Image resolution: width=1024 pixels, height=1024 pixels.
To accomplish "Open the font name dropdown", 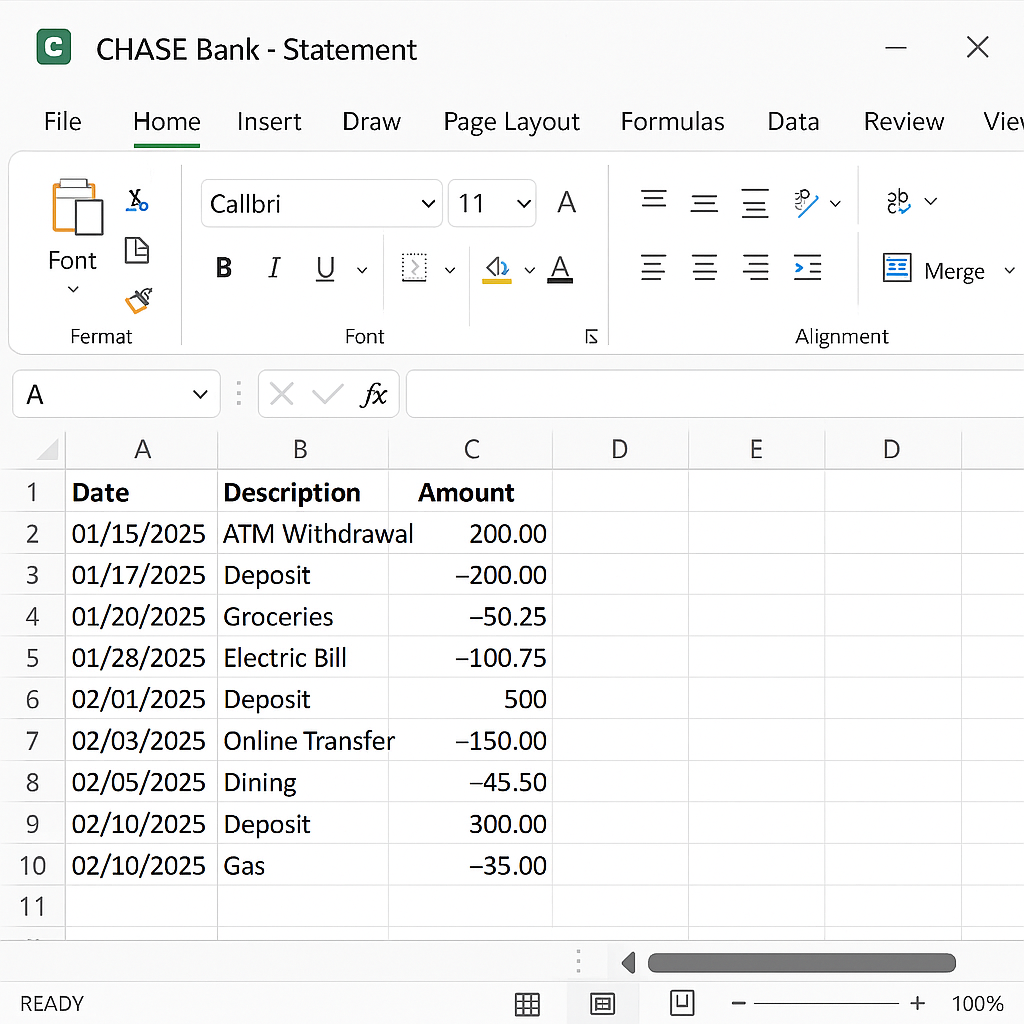I will click(428, 204).
